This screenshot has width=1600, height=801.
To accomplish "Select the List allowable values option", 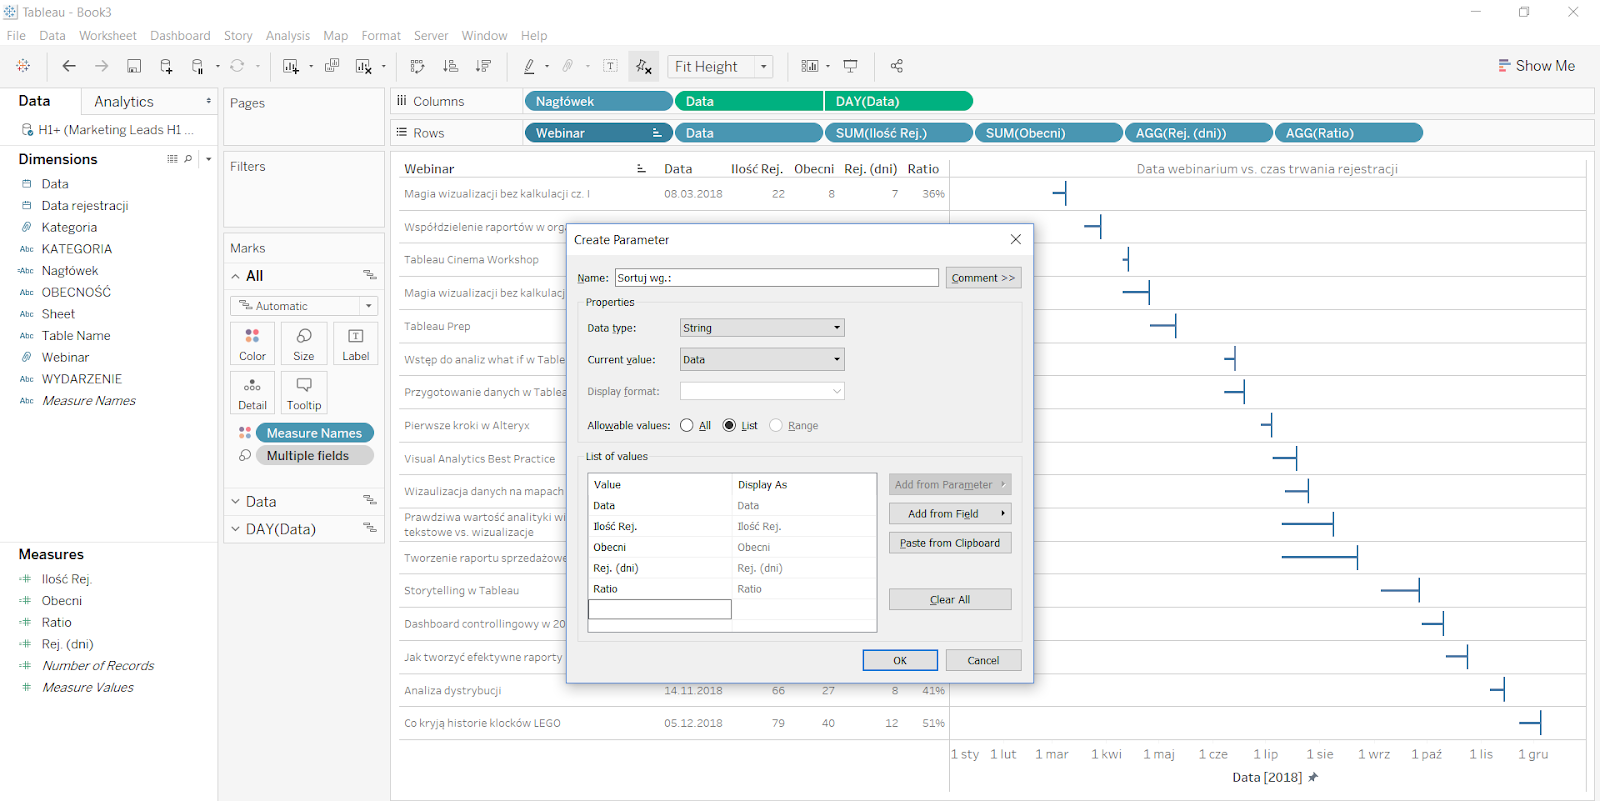I will [x=729, y=426].
